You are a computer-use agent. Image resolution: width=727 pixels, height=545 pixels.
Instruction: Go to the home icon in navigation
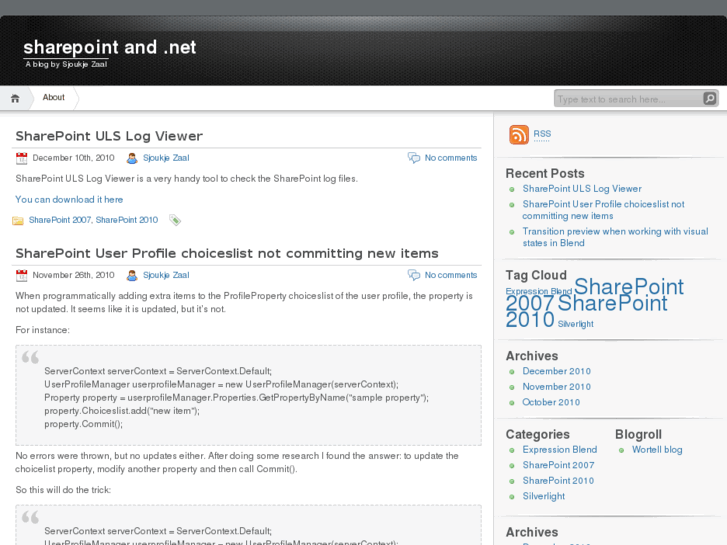pos(15,98)
